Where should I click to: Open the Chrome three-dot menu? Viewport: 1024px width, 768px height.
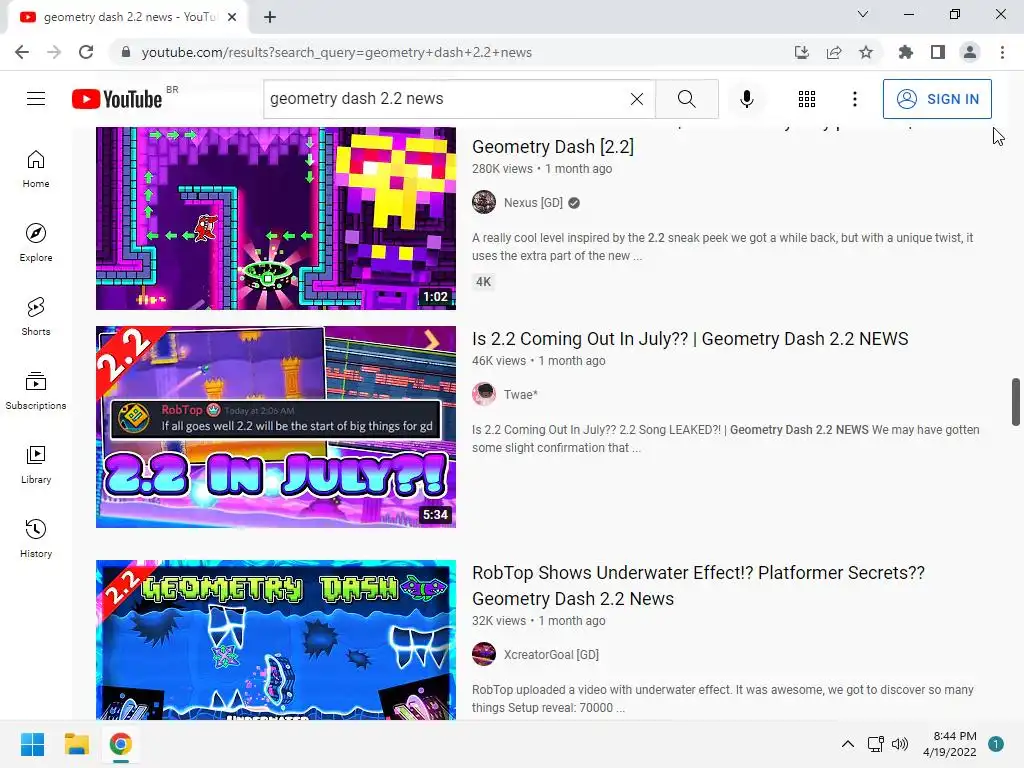point(1002,52)
